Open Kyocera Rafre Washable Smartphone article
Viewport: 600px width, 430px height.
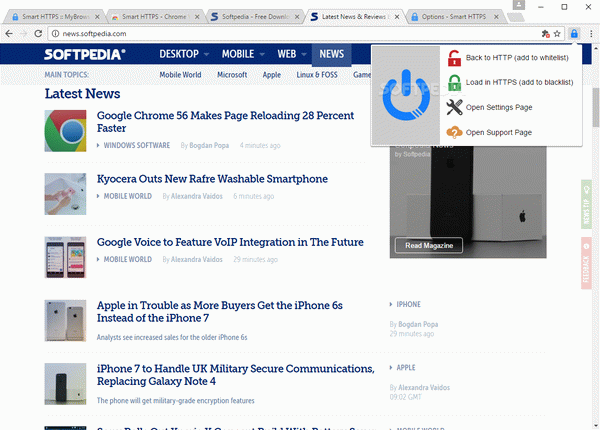click(x=212, y=179)
